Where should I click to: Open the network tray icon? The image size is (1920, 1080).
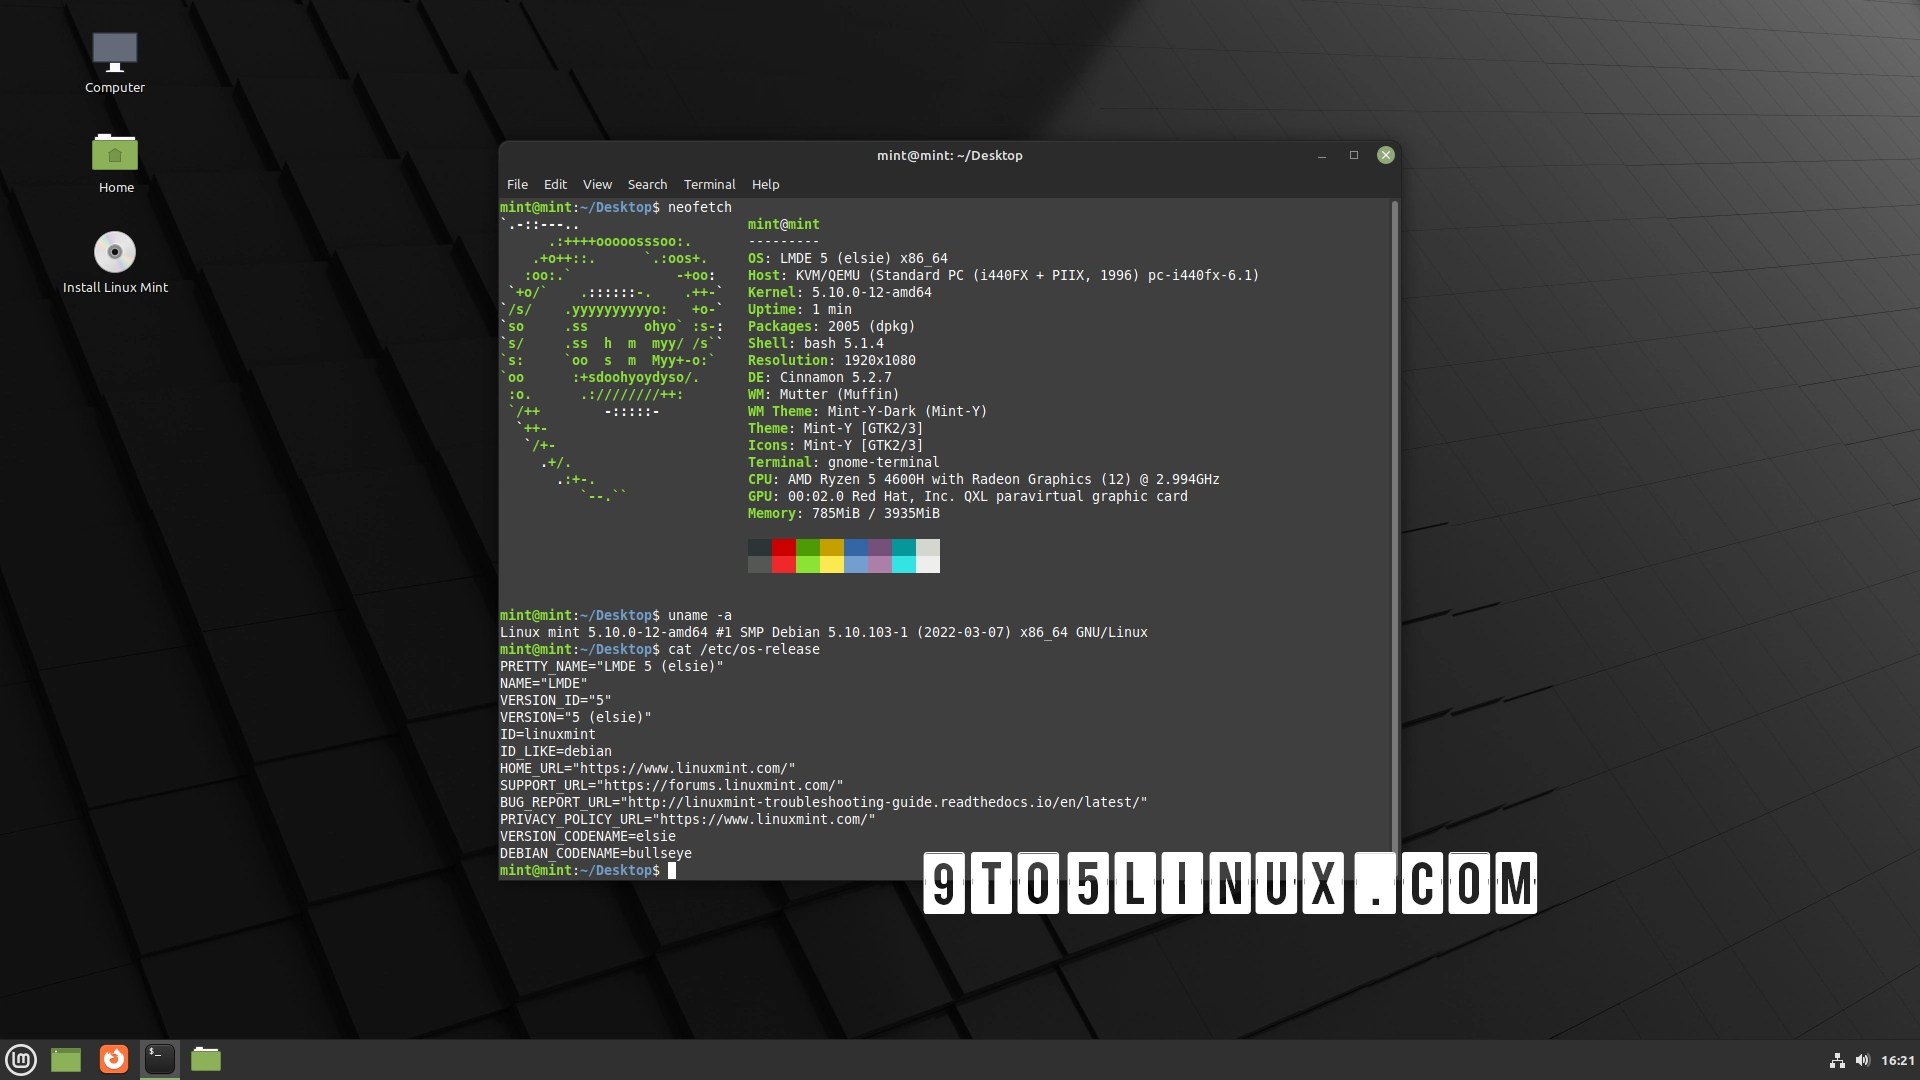point(1837,1060)
